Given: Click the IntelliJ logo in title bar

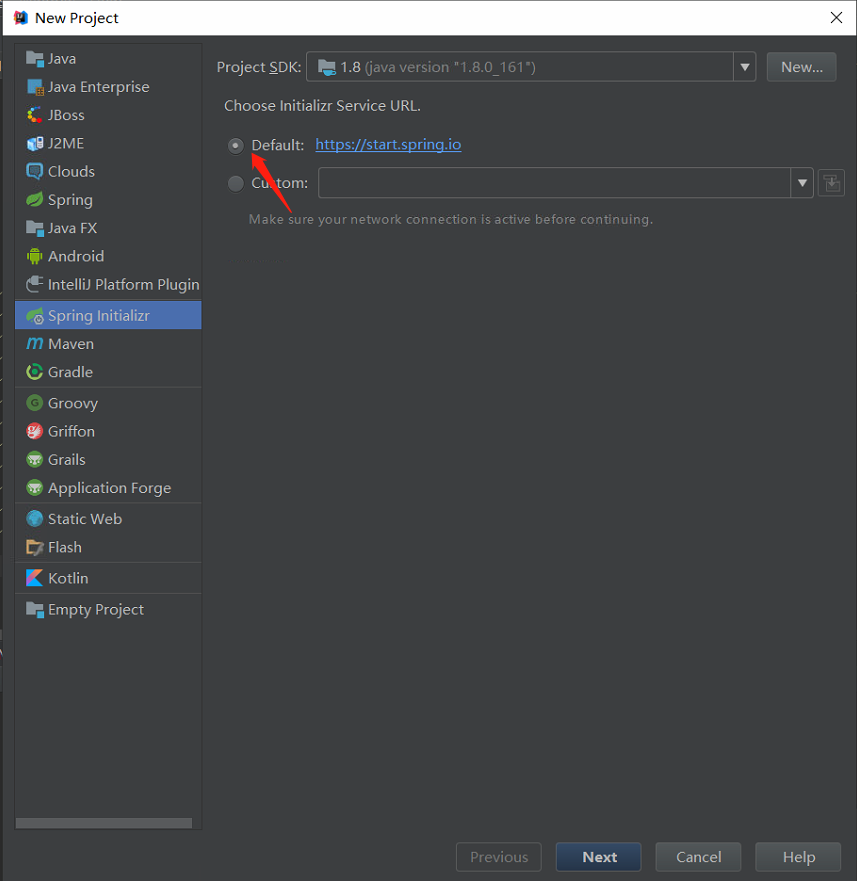Looking at the screenshot, I should coord(20,18).
